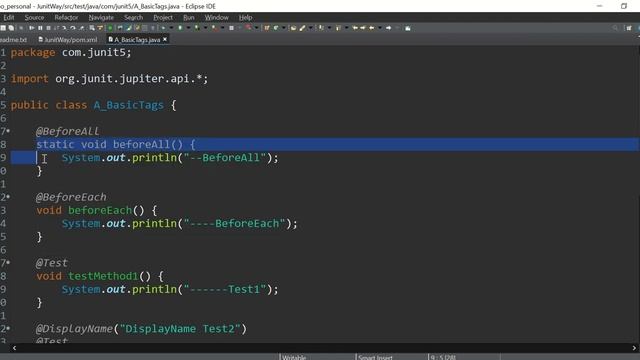640x360 pixels.
Task: Click the Terminate (stop) debug icon
Action: click(x=48, y=28)
